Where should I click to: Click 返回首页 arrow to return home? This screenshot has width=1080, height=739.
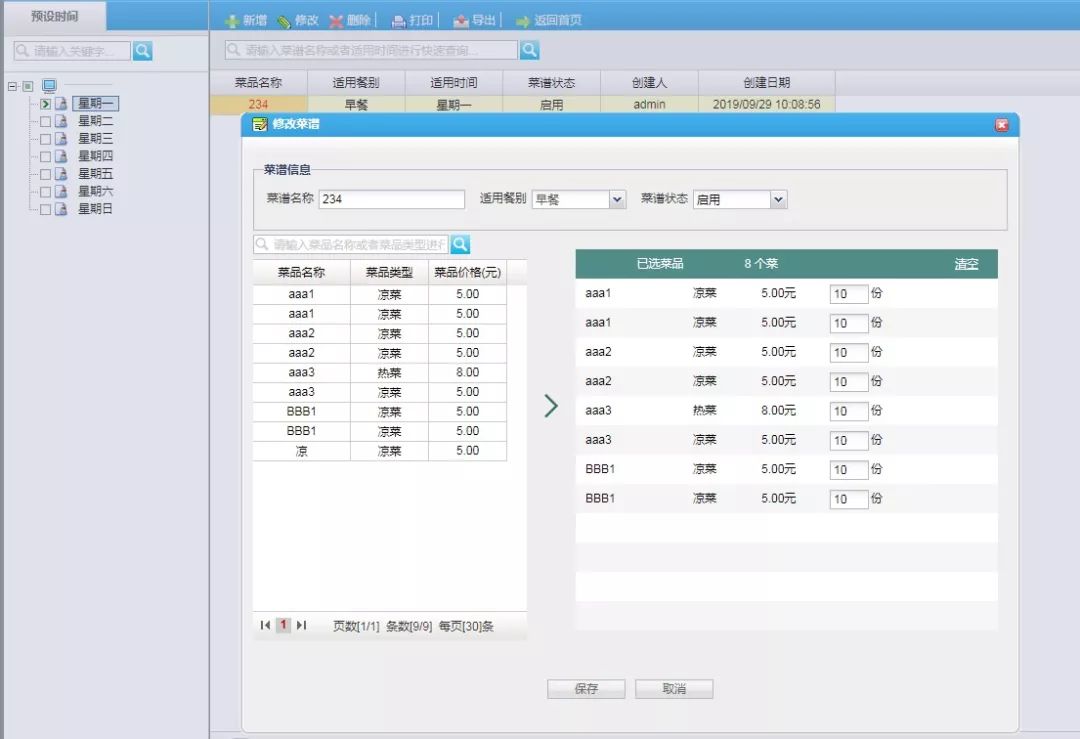pos(522,21)
